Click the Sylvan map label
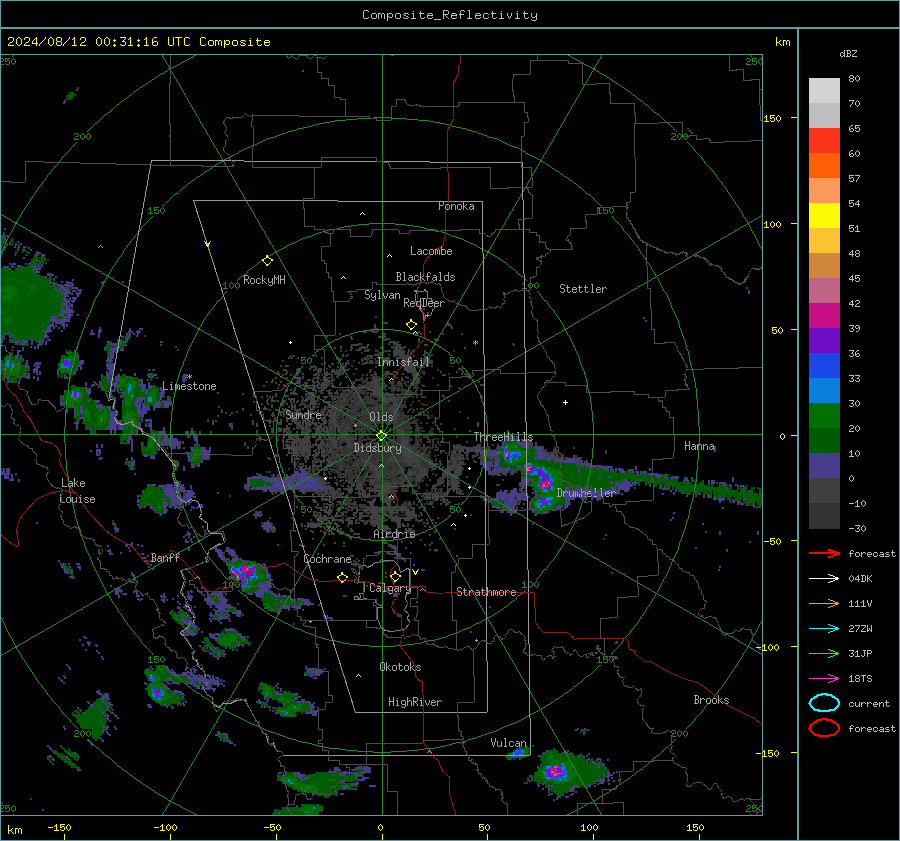The width and height of the screenshot is (900, 841). [382, 295]
